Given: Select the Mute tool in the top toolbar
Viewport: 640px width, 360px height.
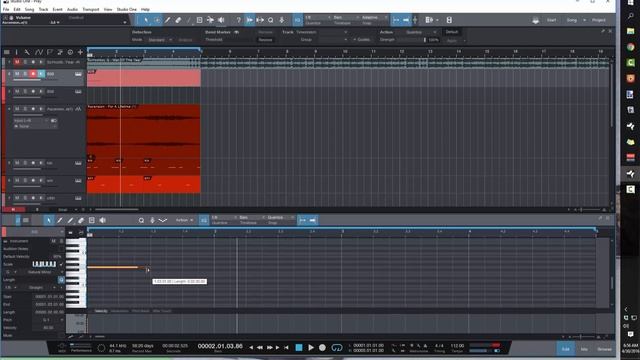Looking at the screenshot, I should pos(200,20).
